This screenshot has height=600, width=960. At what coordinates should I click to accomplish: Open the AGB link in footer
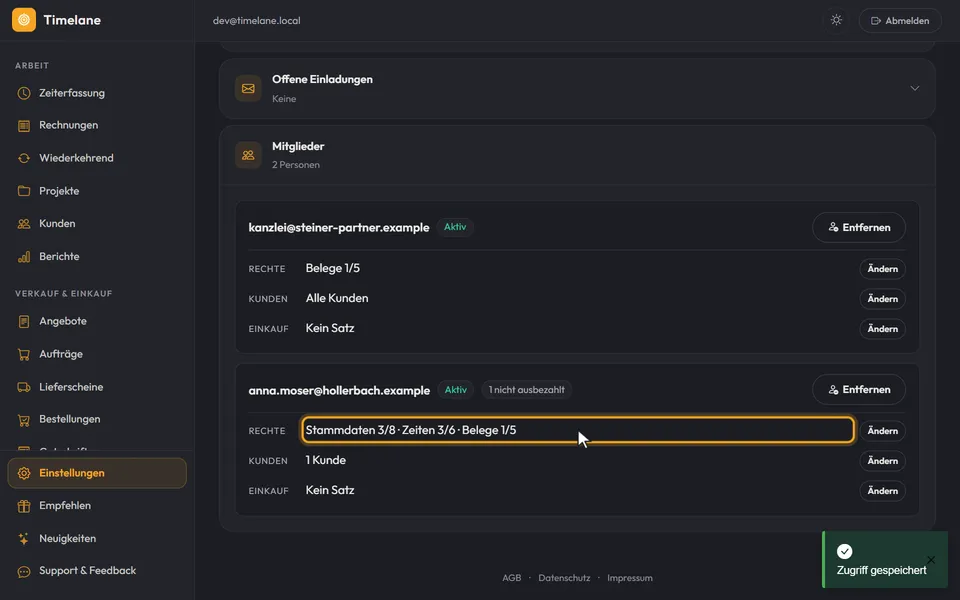512,578
